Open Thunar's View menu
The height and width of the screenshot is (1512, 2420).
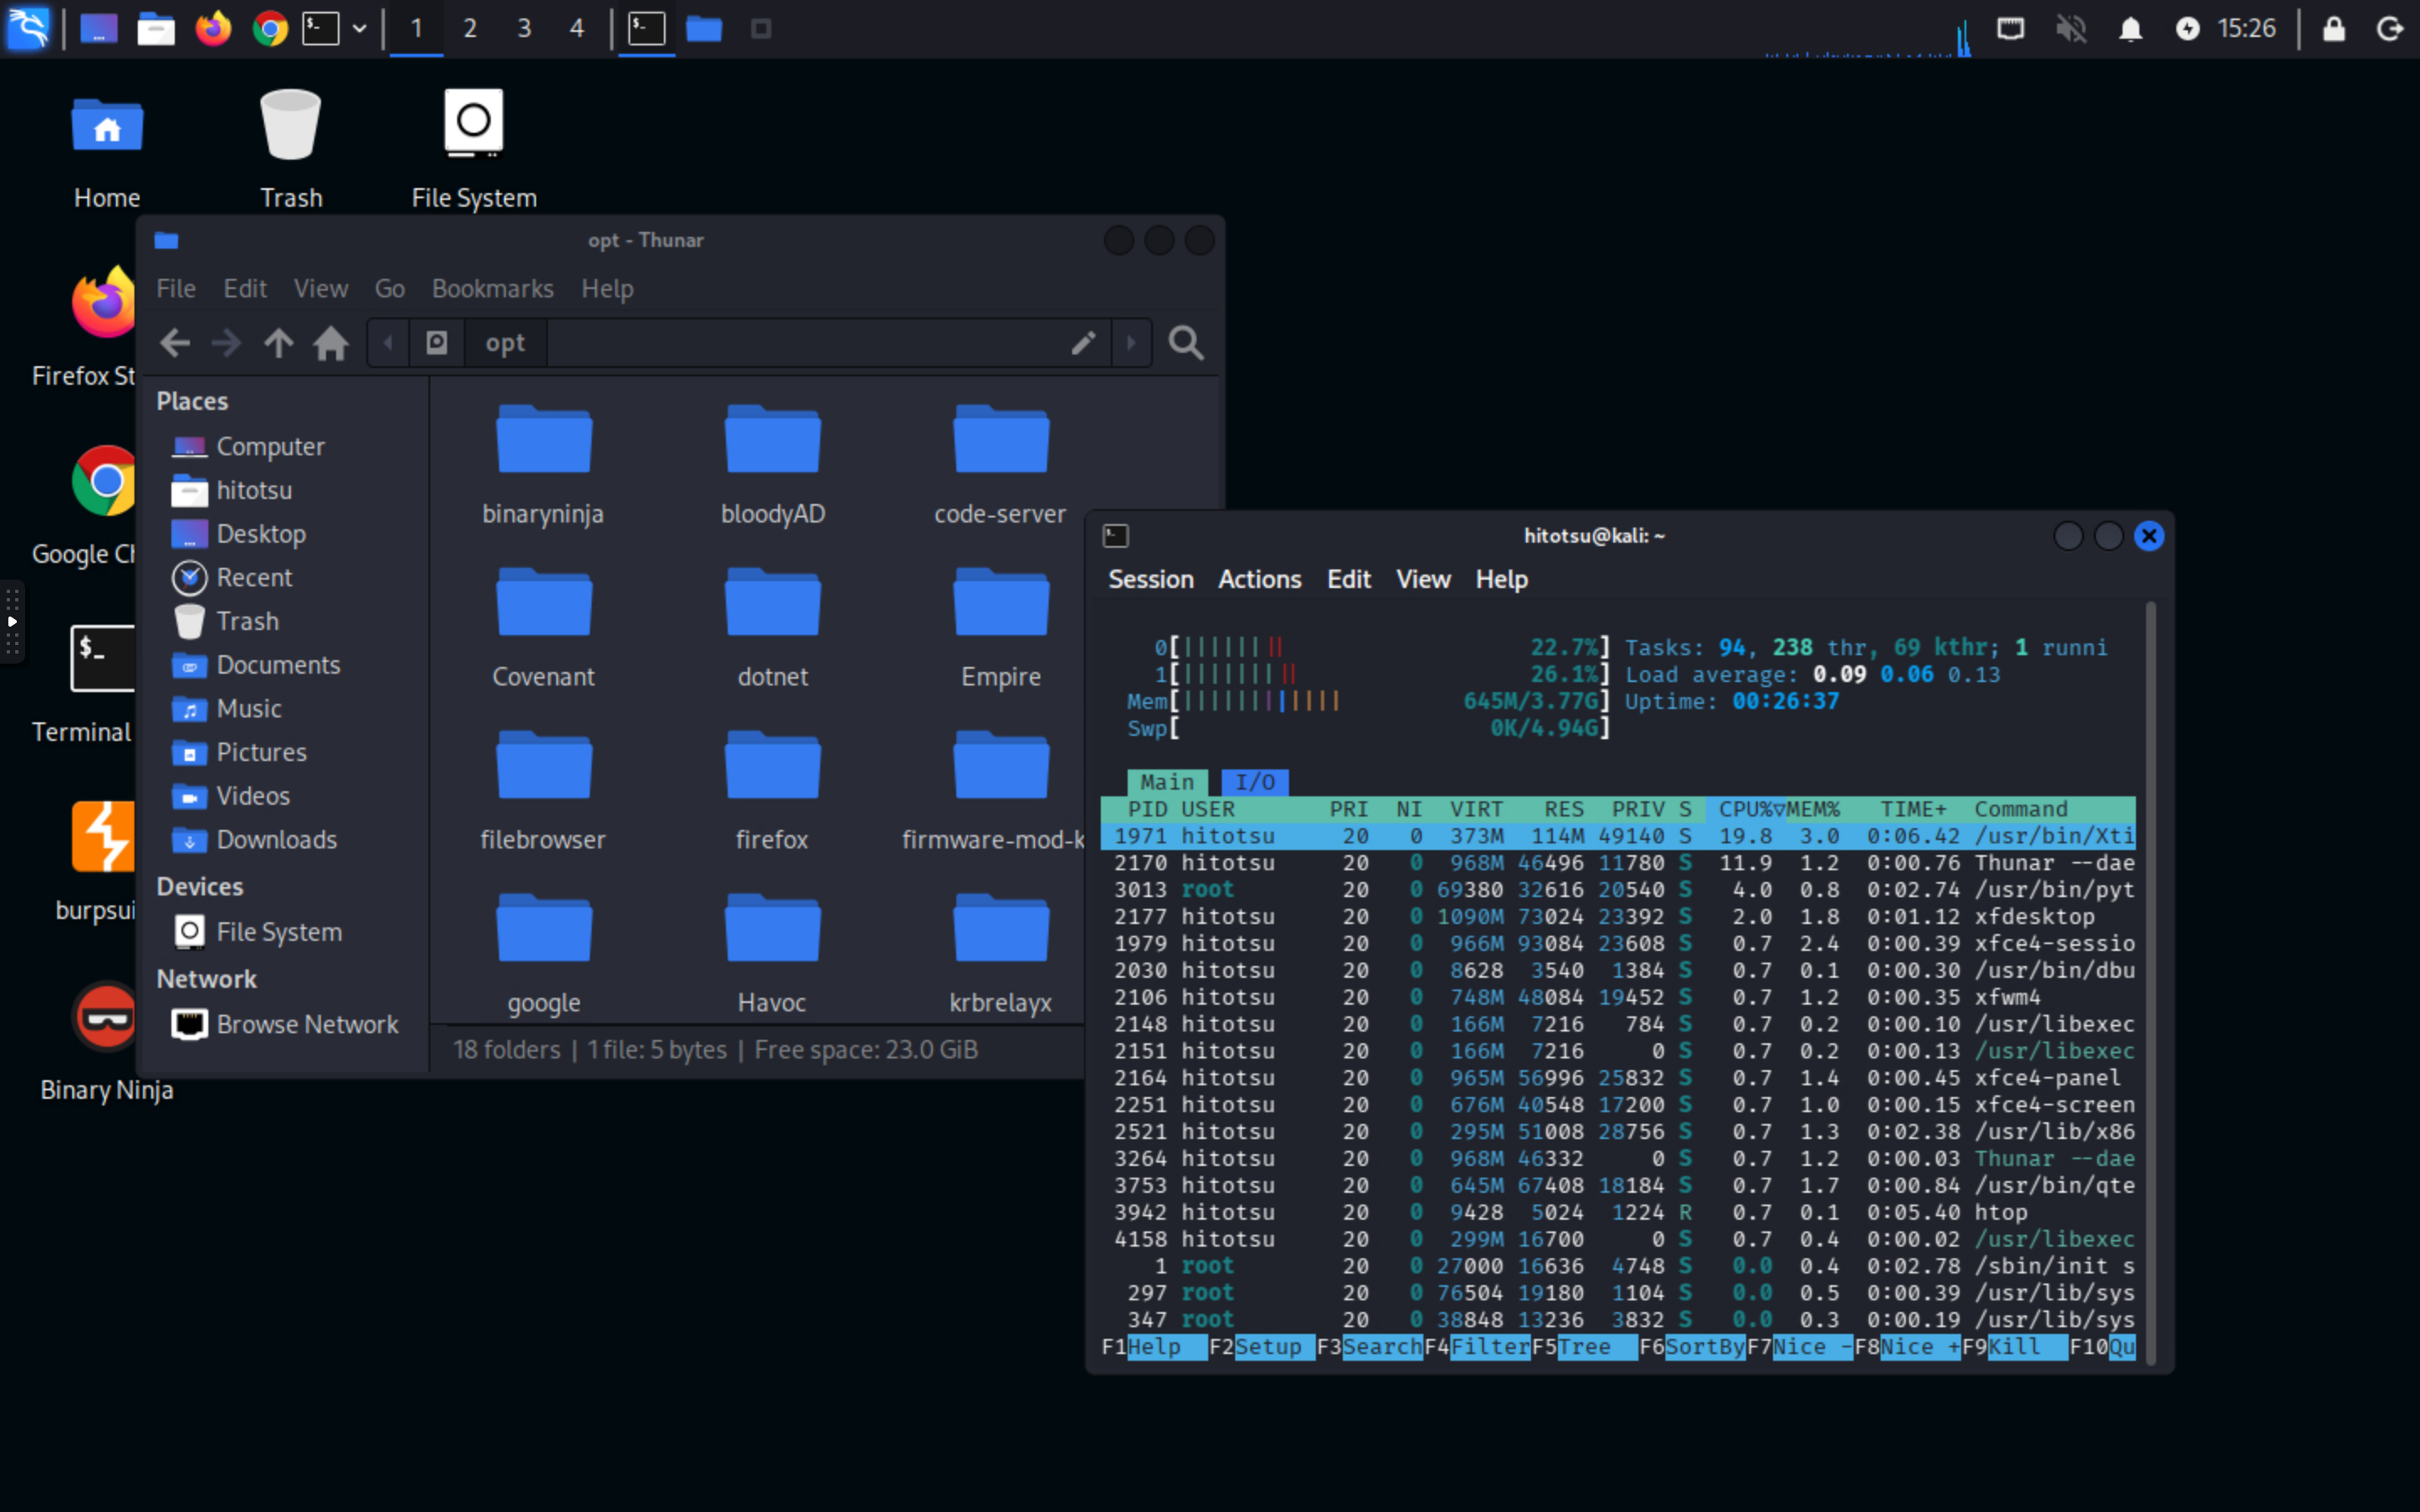coord(321,289)
